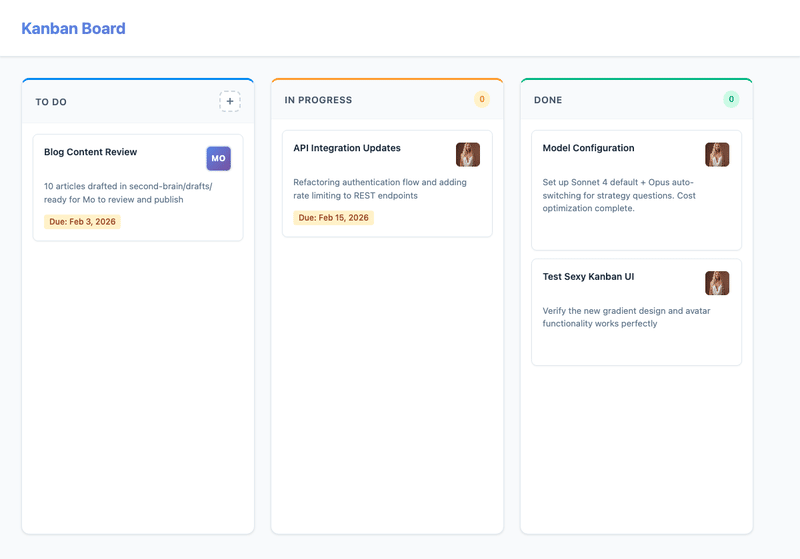Open the Test Sexy Kanban UI card title
800x559 pixels.
click(588, 277)
